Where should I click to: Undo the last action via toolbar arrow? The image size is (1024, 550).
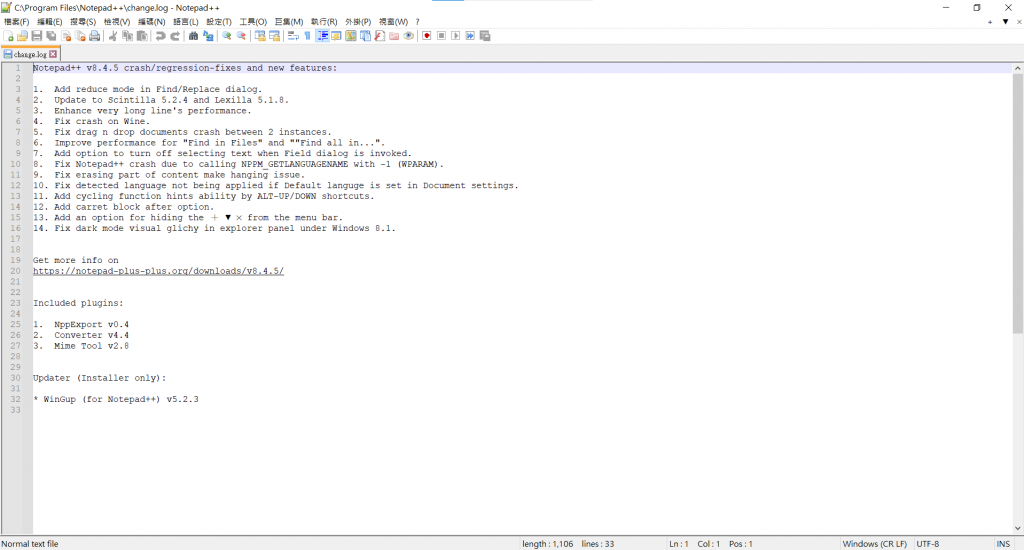click(x=160, y=36)
